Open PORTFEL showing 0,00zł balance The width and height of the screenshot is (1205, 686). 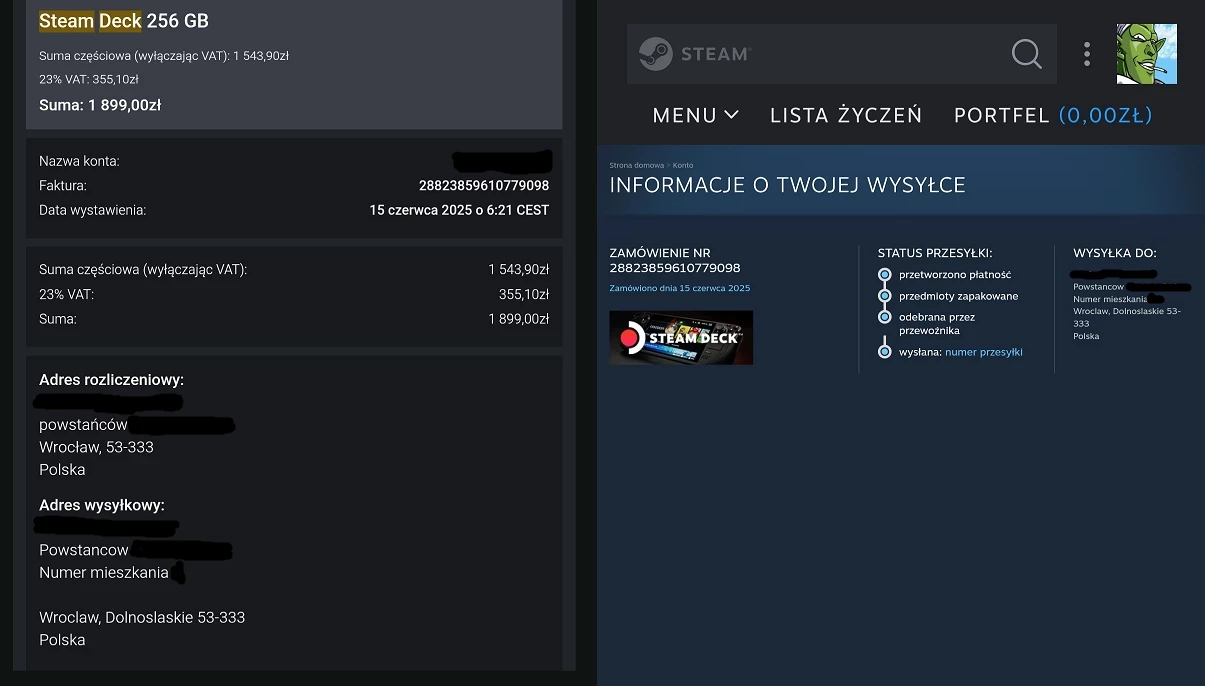click(1052, 115)
